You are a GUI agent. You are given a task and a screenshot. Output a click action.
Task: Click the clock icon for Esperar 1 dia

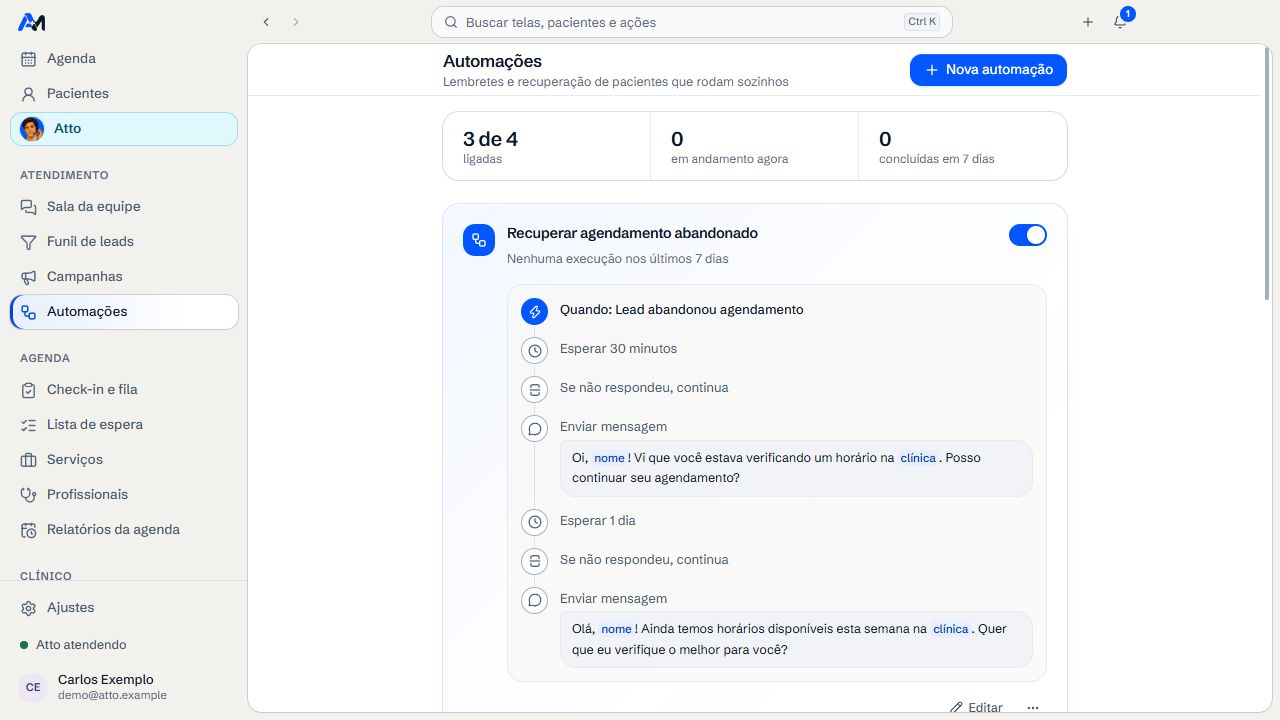tap(535, 522)
